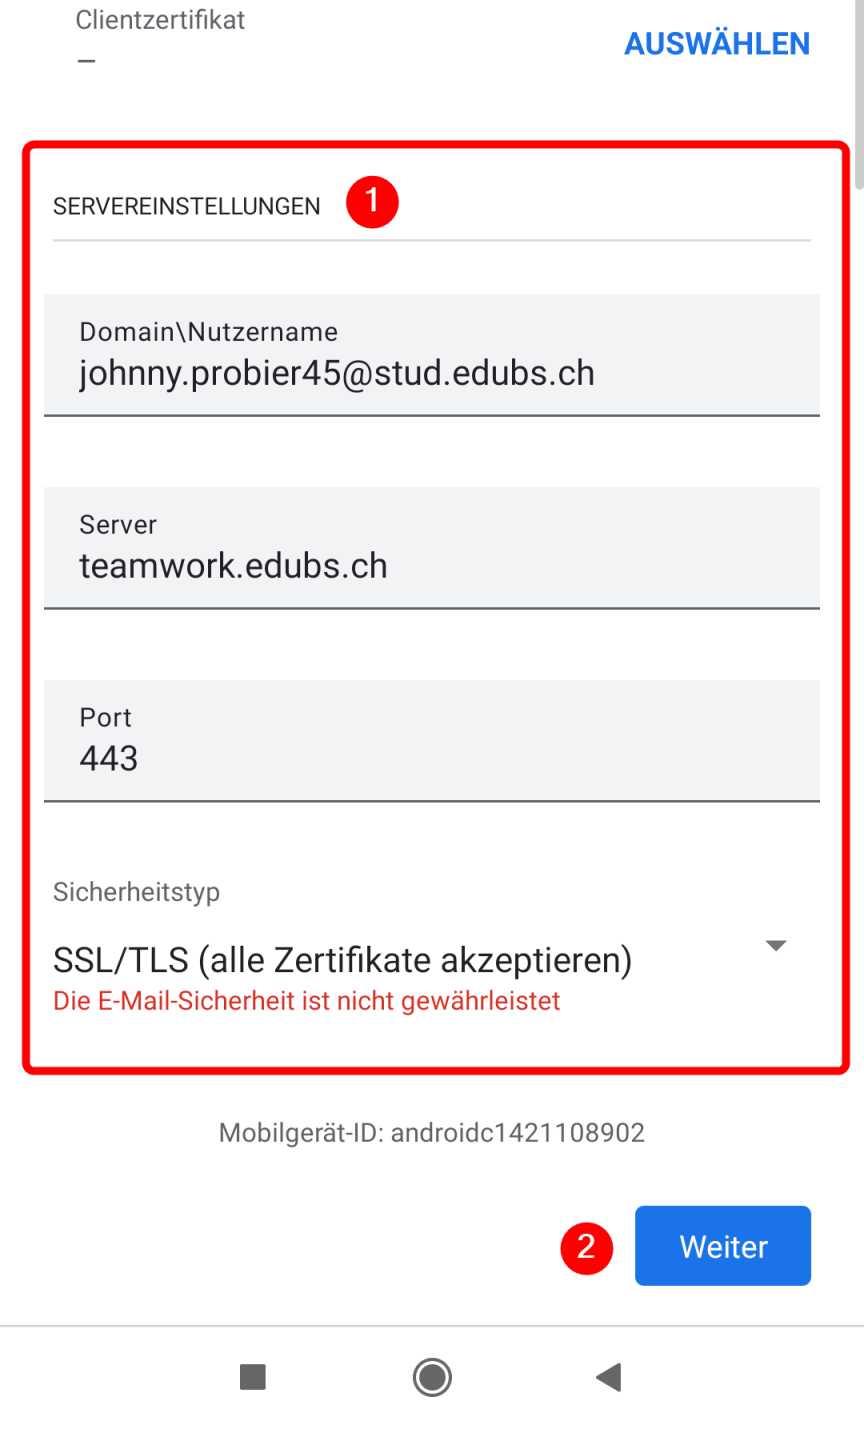
Task: Click the Clientzertifikat label
Action: pos(160,20)
